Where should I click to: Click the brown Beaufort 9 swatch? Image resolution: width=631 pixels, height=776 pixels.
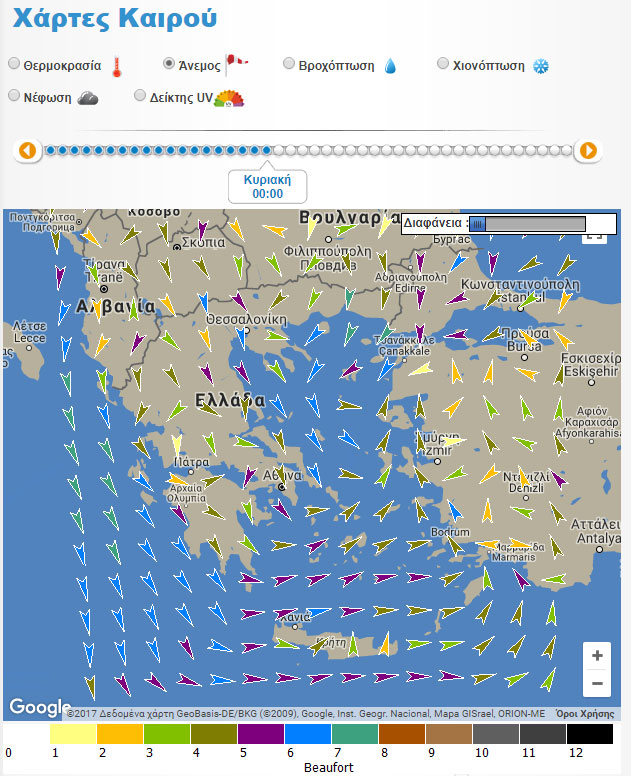[x=449, y=734]
